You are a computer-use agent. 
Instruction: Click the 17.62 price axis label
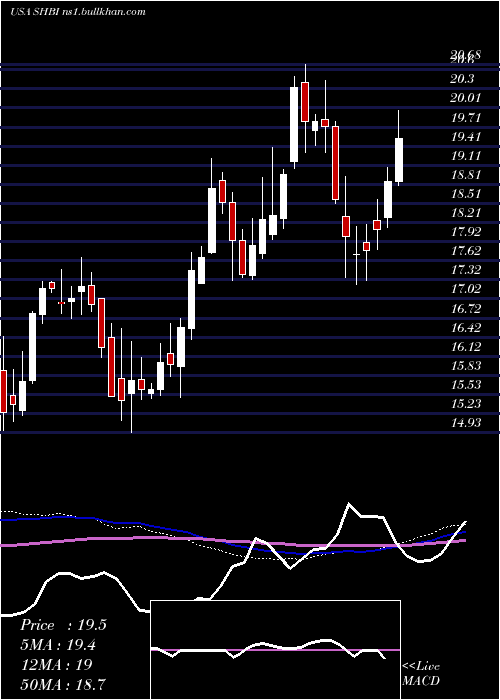[x=466, y=250]
